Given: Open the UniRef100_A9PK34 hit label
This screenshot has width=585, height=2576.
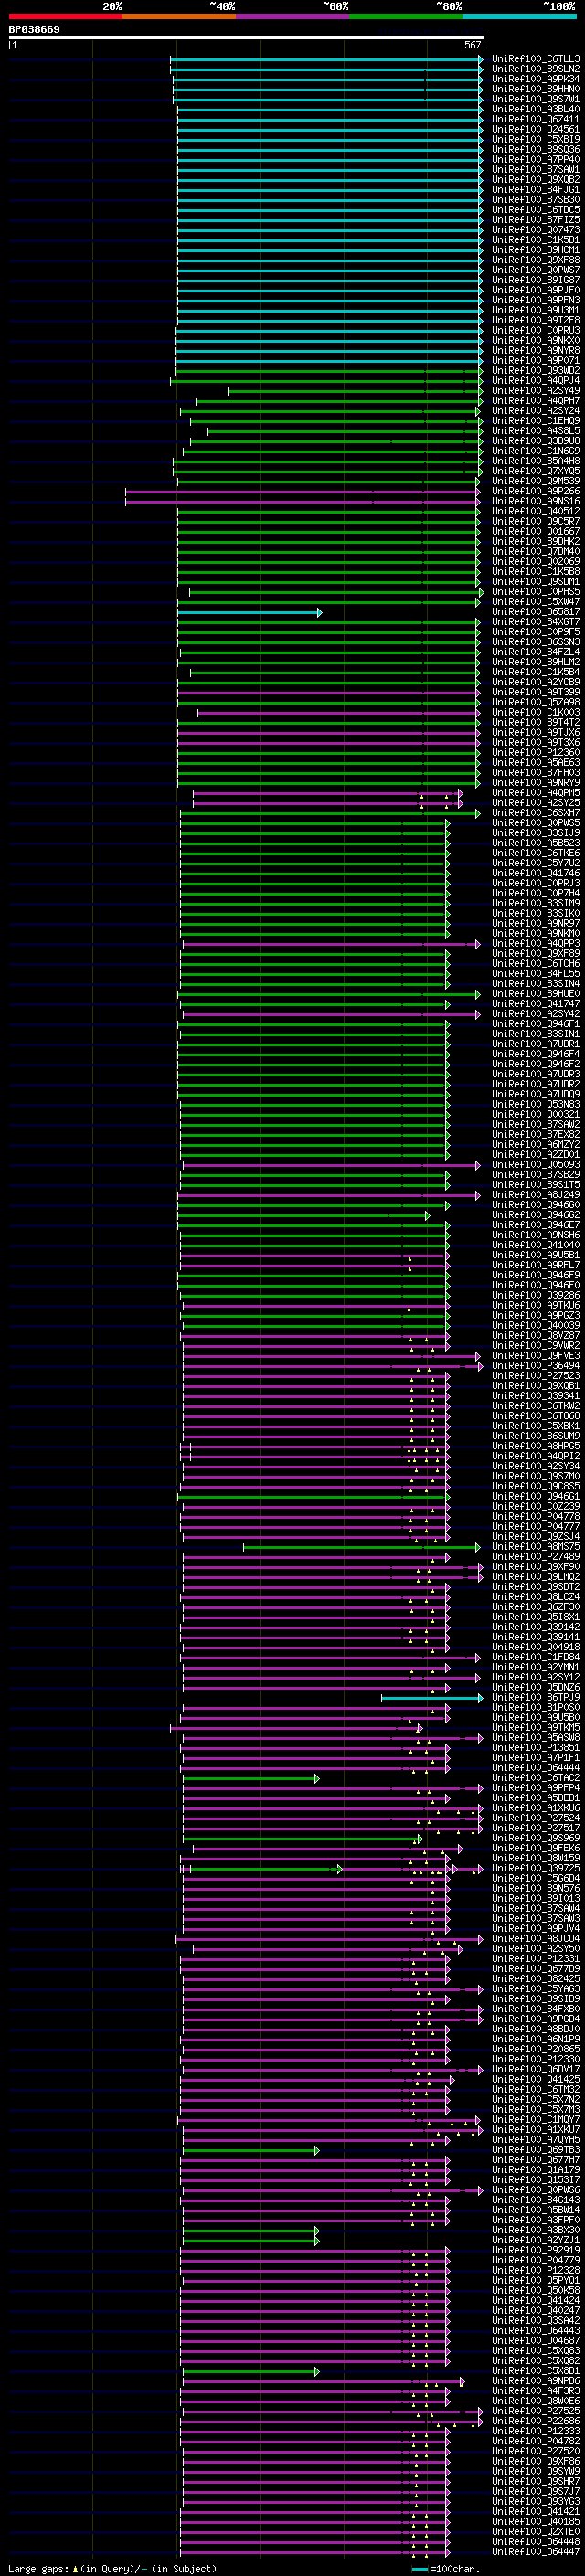Looking at the screenshot, I should 535,79.
